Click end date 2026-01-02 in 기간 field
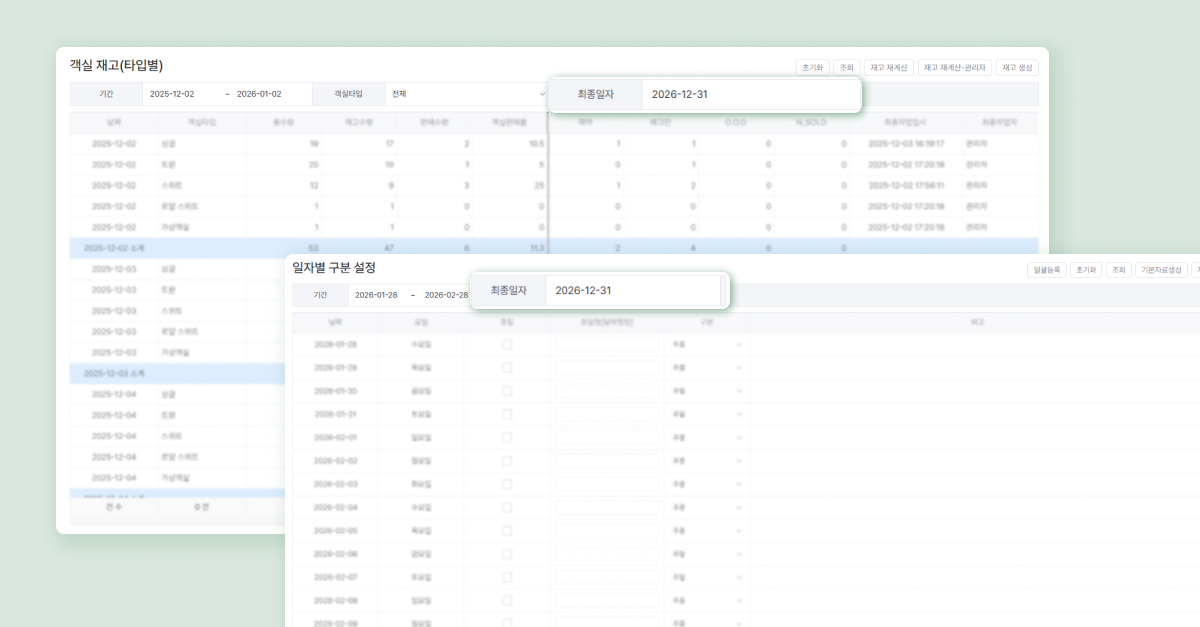Viewport: 1200px width, 627px height. tap(259, 94)
